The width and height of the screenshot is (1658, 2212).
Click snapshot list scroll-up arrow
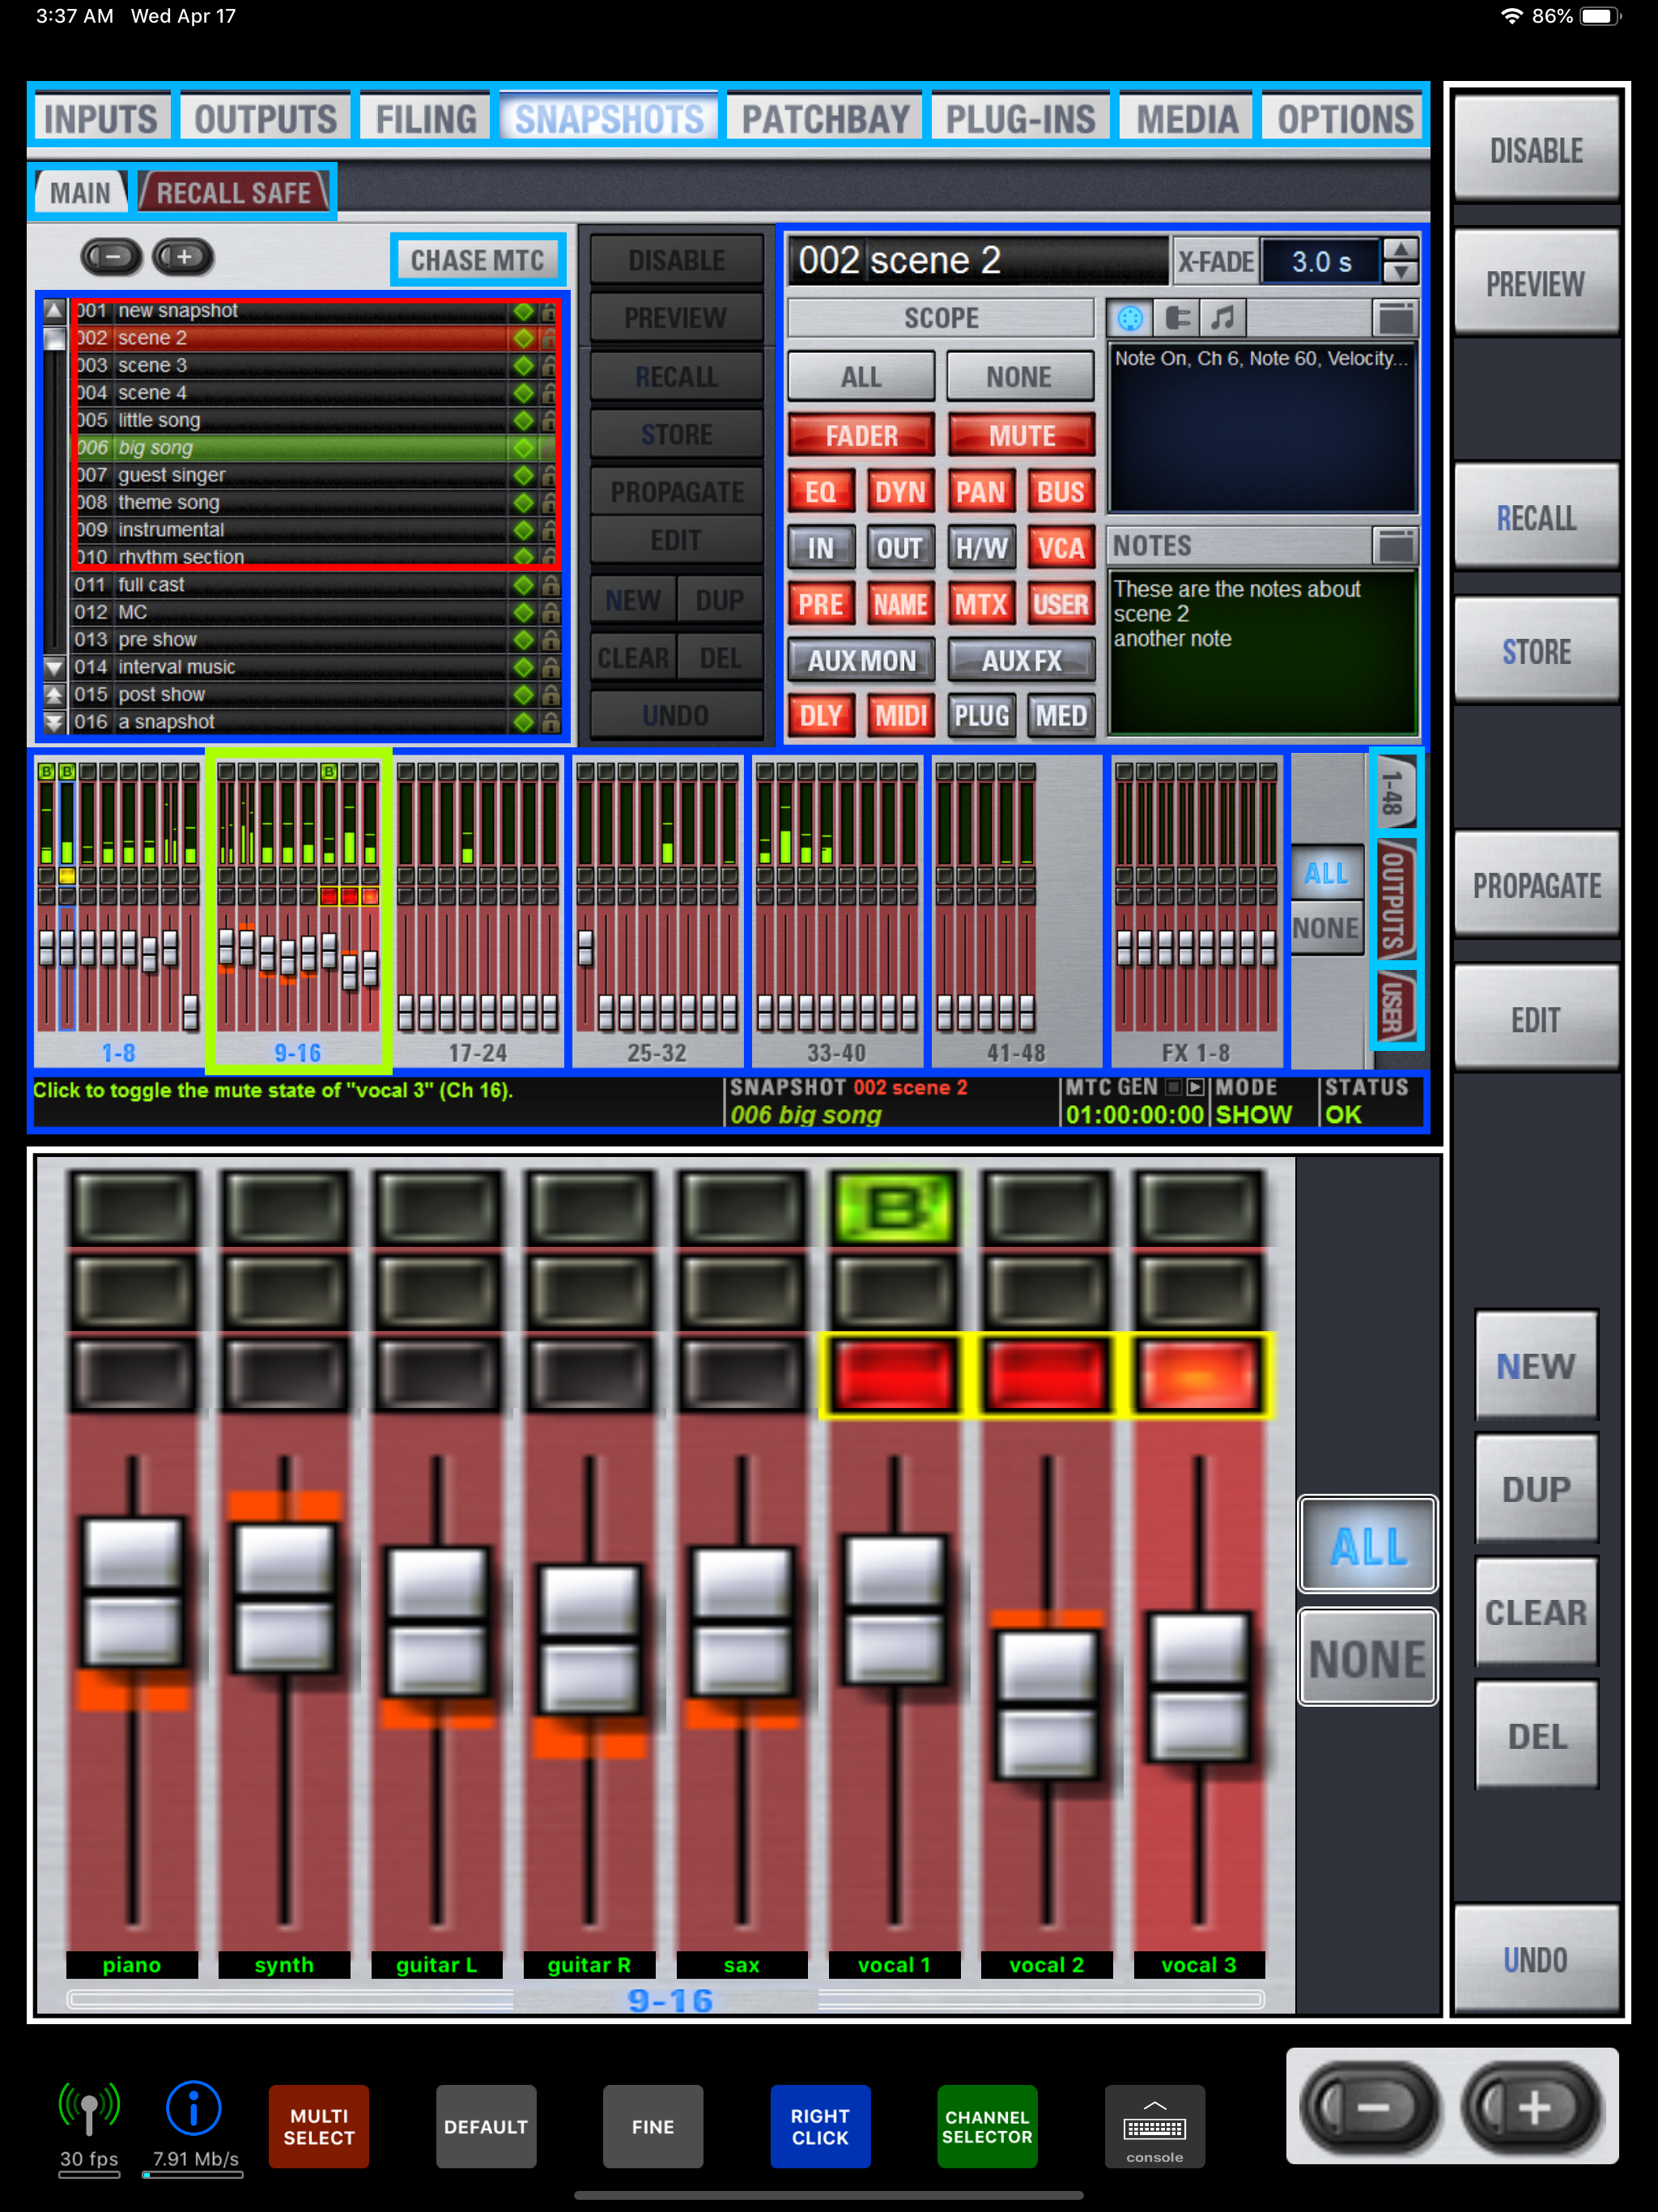pos(55,311)
